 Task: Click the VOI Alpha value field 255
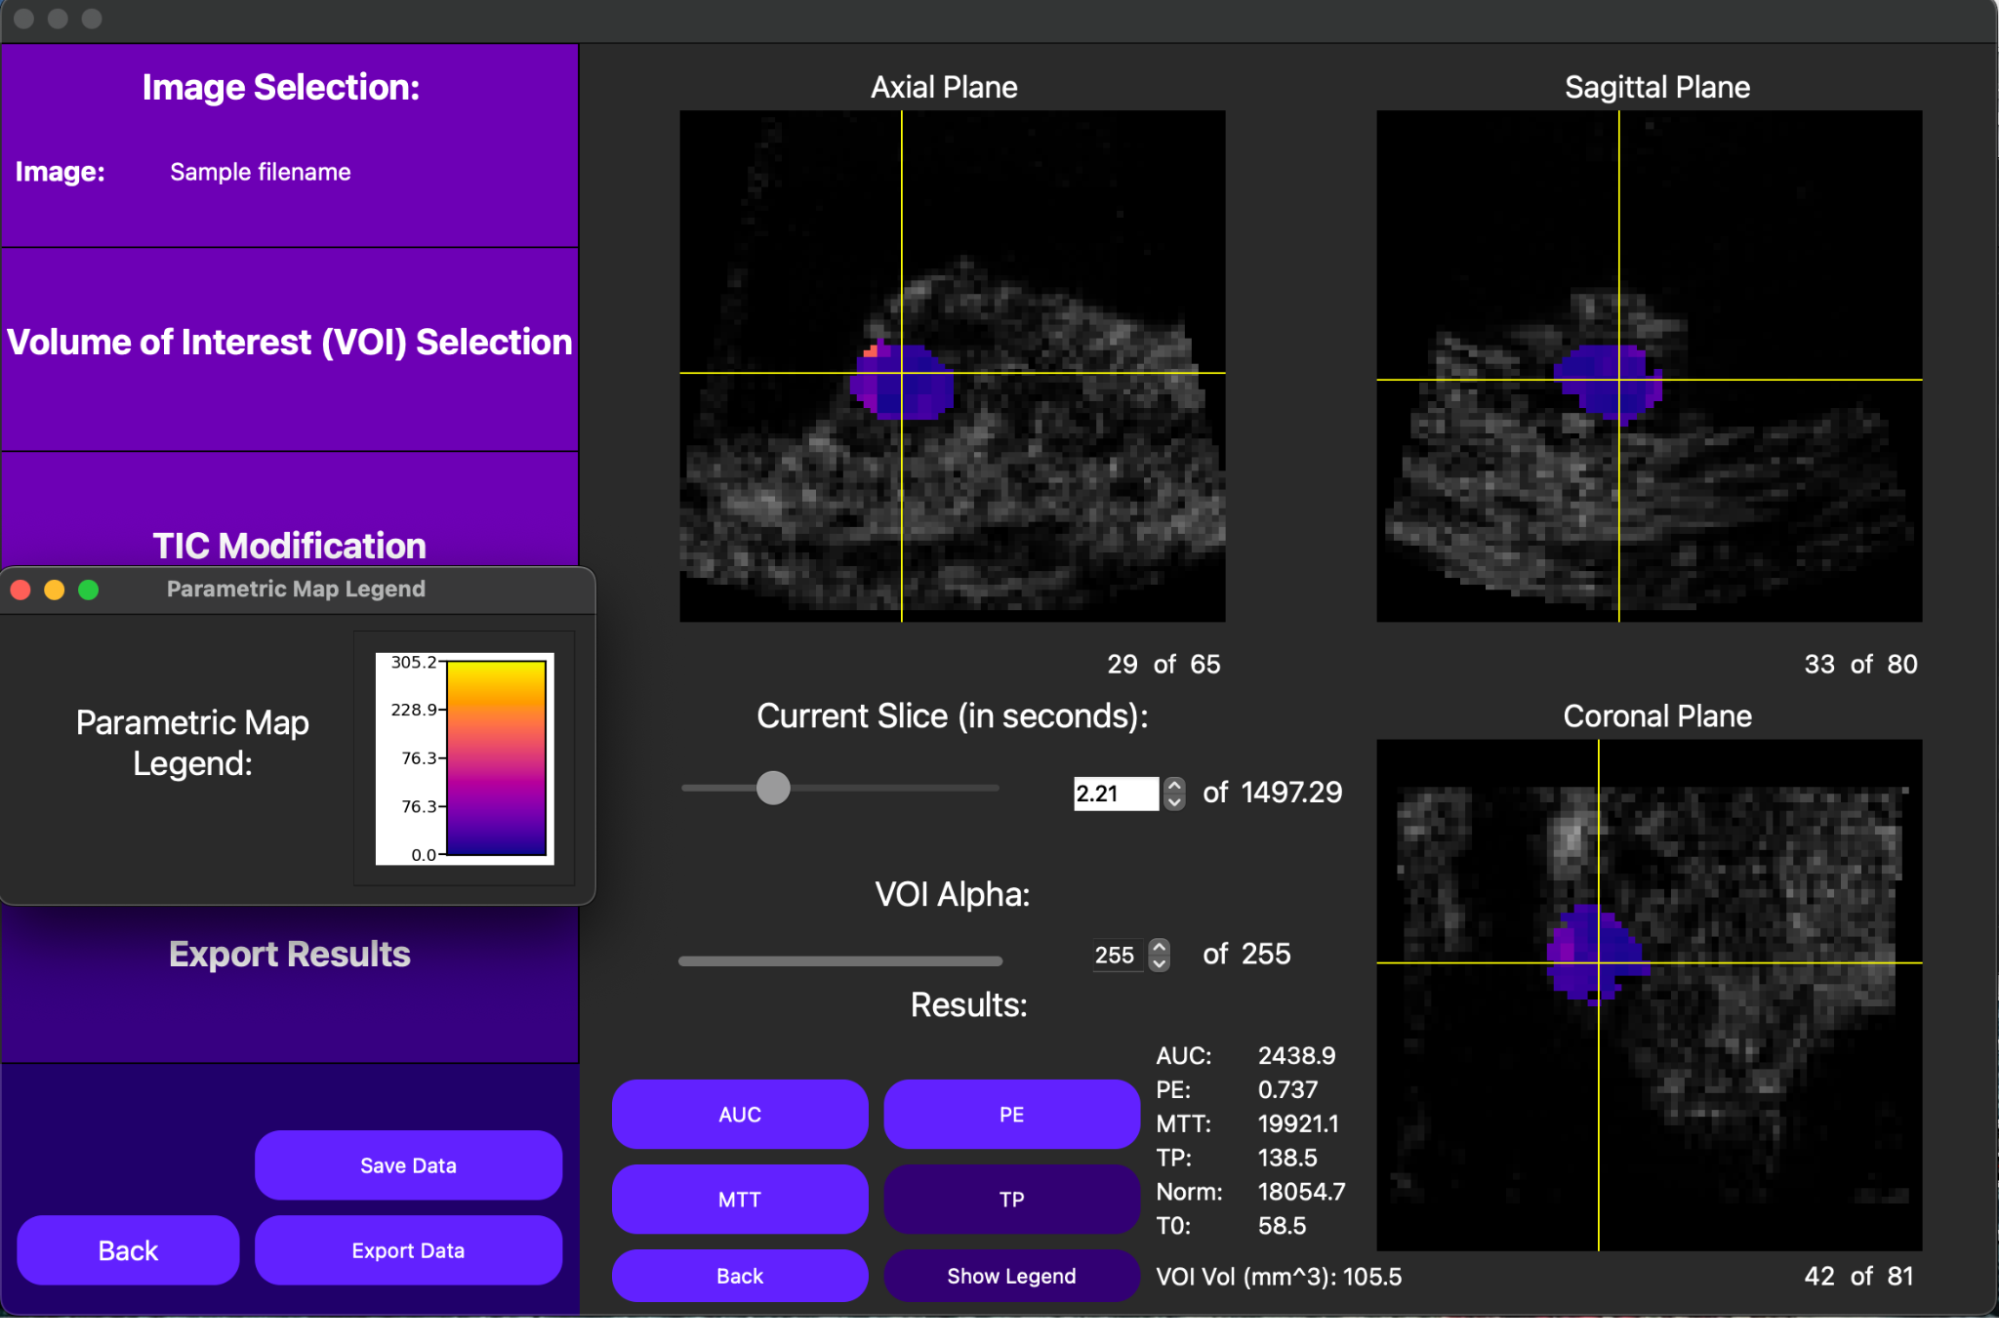[x=1115, y=955]
